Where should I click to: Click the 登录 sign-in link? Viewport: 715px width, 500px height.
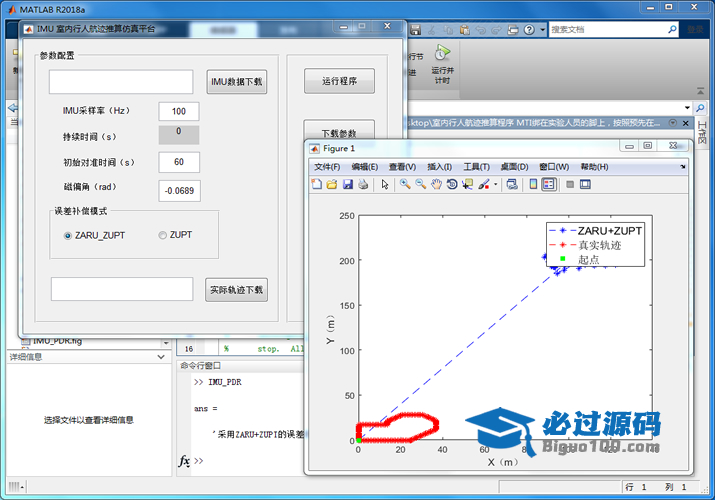[x=695, y=30]
